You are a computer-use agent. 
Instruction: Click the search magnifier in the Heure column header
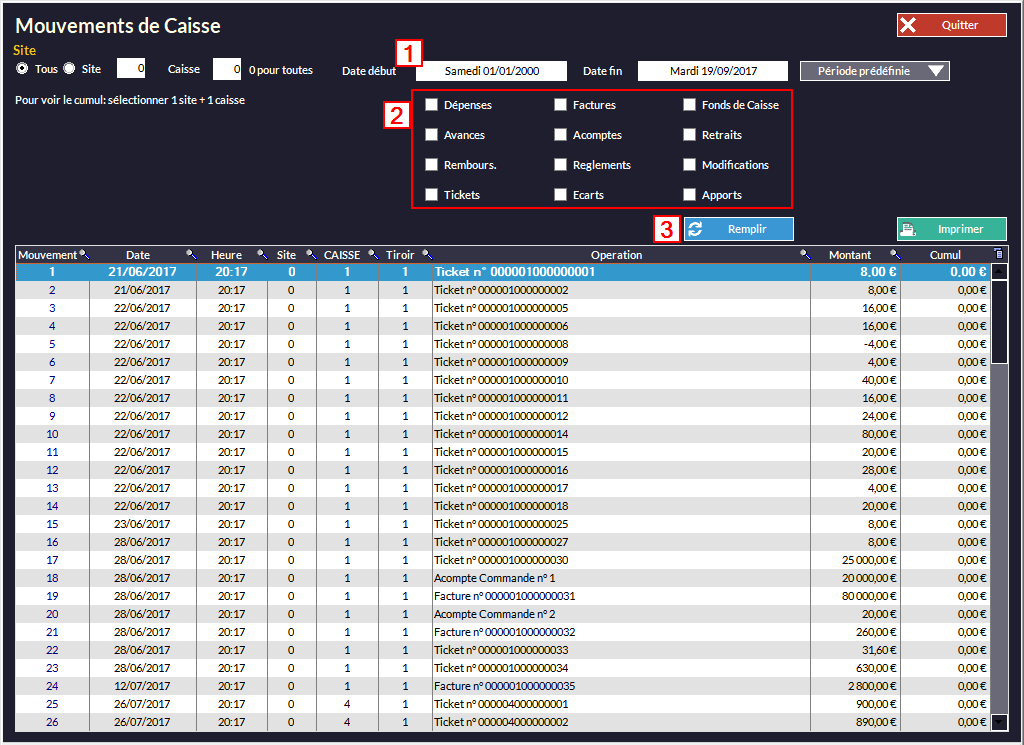point(262,255)
